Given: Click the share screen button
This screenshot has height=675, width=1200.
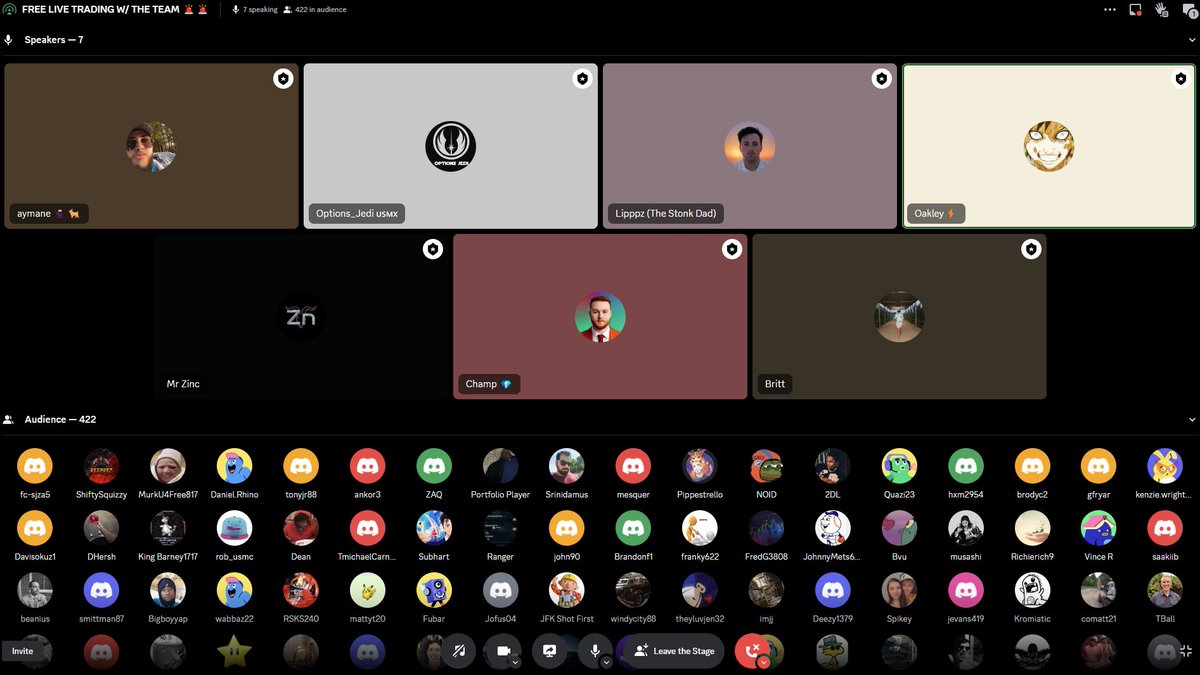Looking at the screenshot, I should point(549,651).
